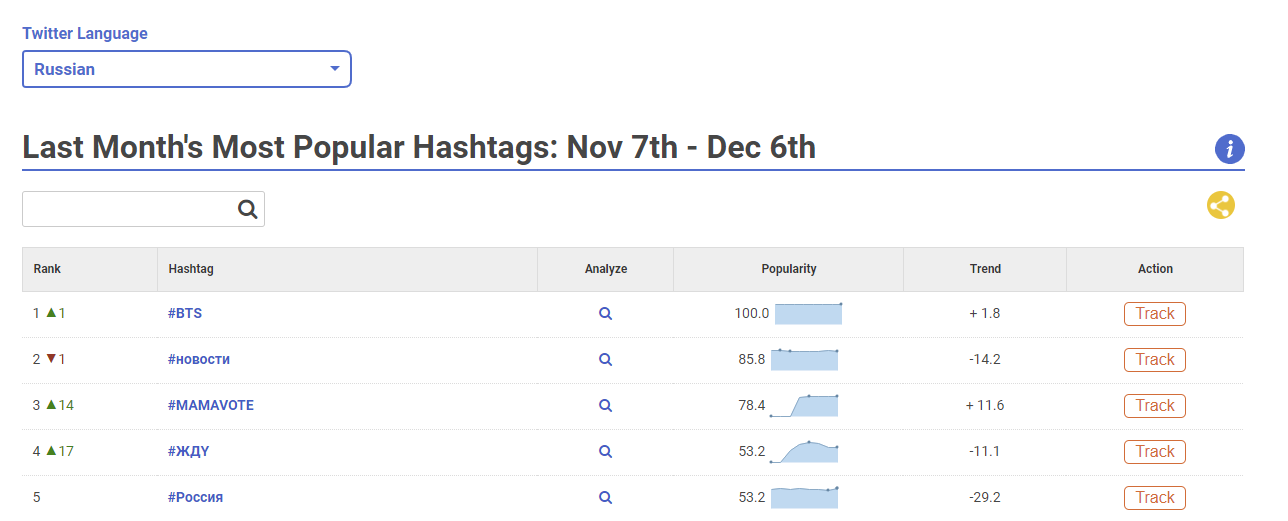Click analyze icon for #новости
Screen dimensions: 1288x521
pyautogui.click(x=605, y=360)
